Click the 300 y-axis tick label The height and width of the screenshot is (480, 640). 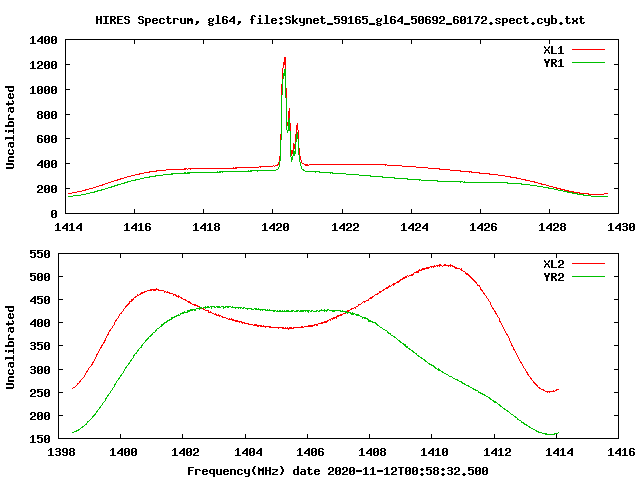(x=40, y=370)
